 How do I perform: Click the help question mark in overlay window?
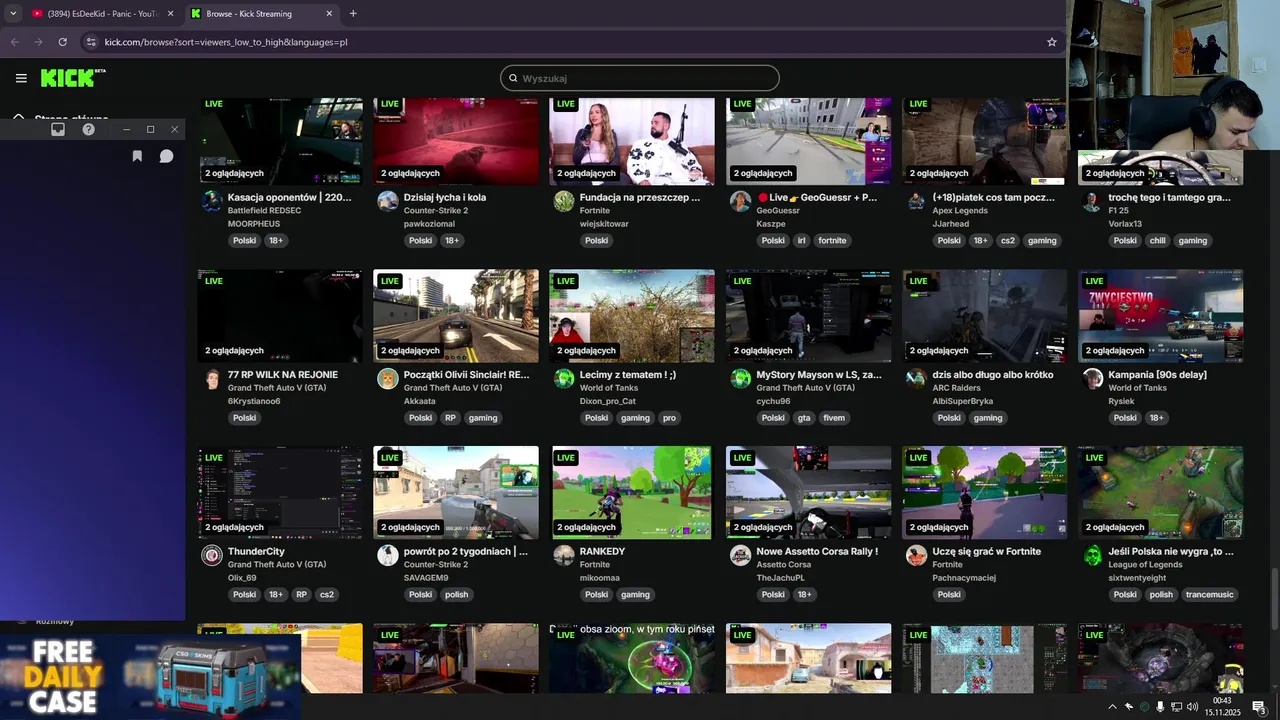88,129
